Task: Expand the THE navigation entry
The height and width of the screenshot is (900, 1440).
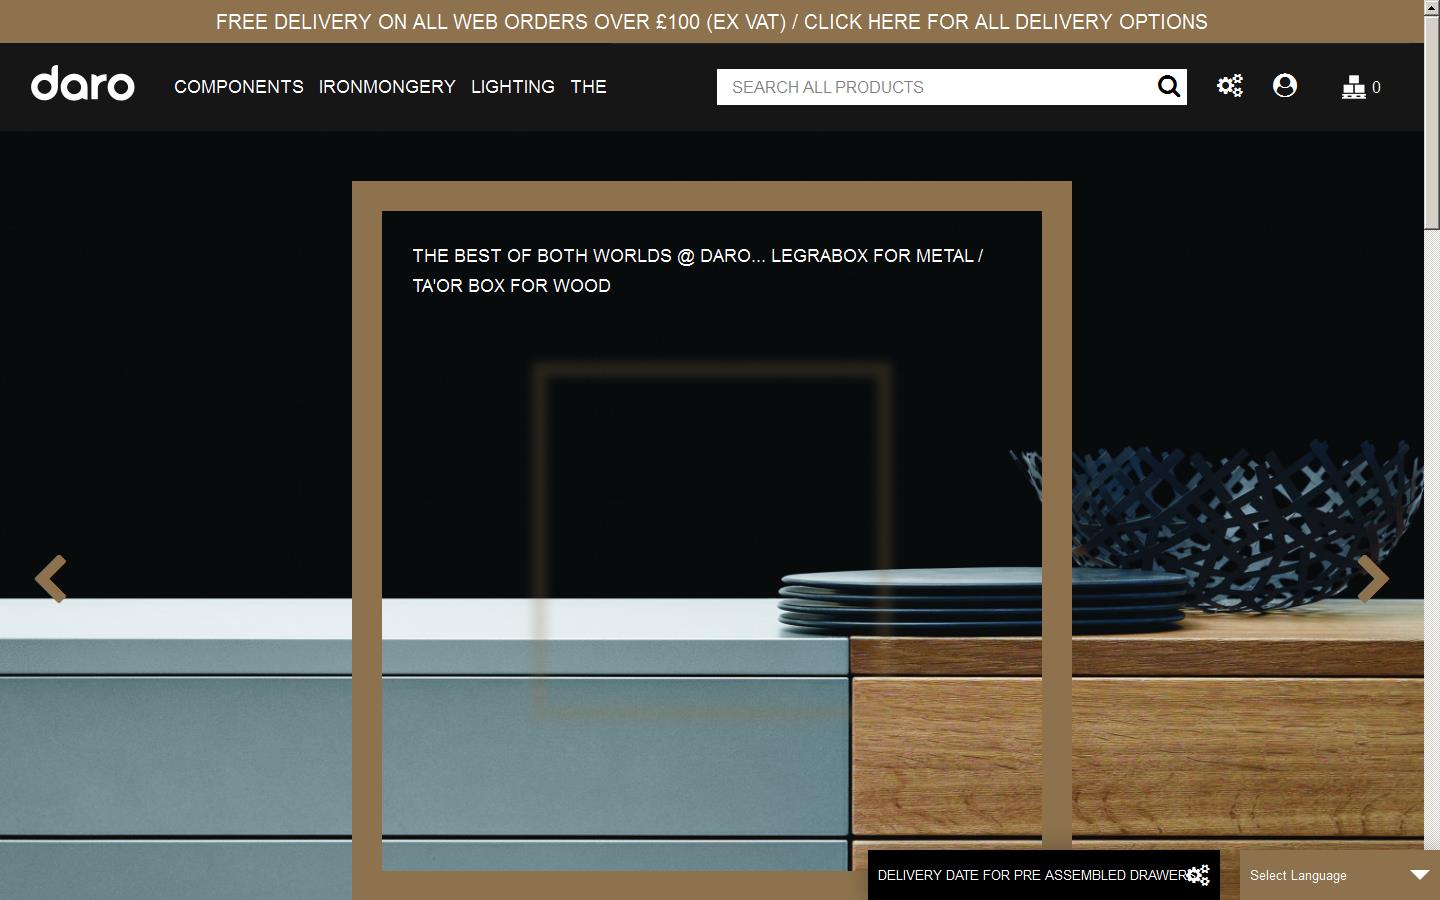Action: pyautogui.click(x=588, y=87)
